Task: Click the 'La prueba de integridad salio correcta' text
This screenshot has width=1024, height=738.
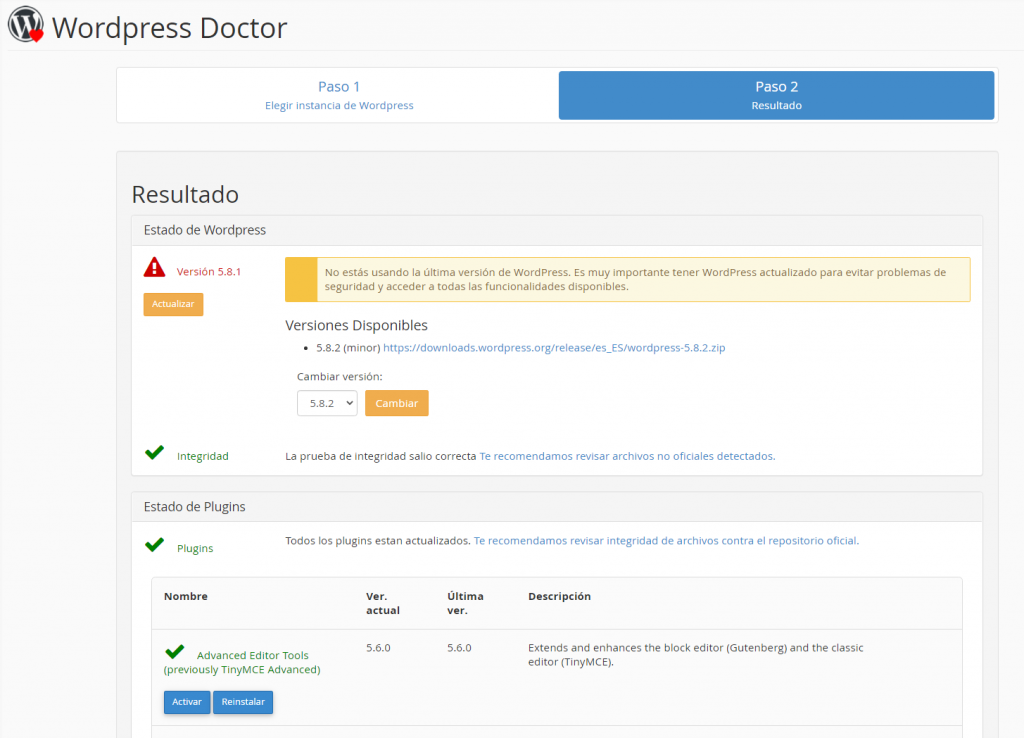Action: (x=381, y=456)
